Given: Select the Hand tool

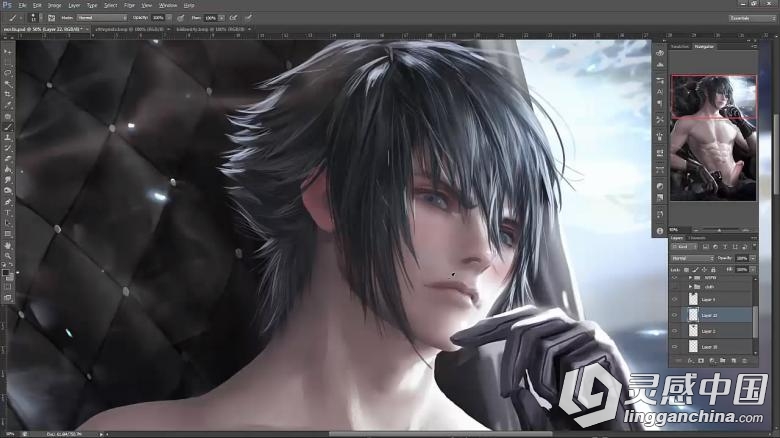Looking at the screenshot, I should pyautogui.click(x=7, y=245).
